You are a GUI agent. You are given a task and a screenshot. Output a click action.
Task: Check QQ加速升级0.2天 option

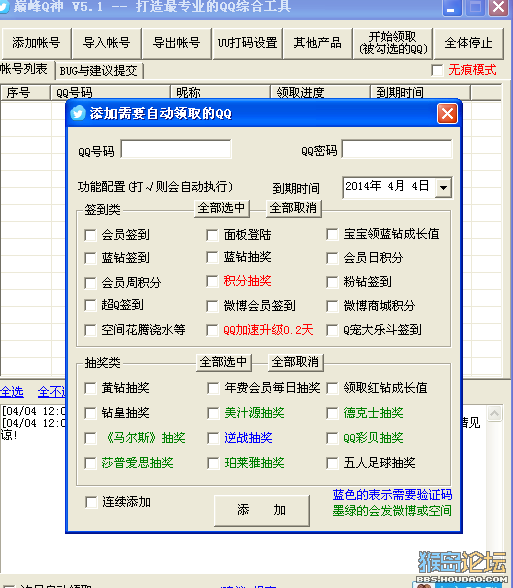tap(212, 330)
